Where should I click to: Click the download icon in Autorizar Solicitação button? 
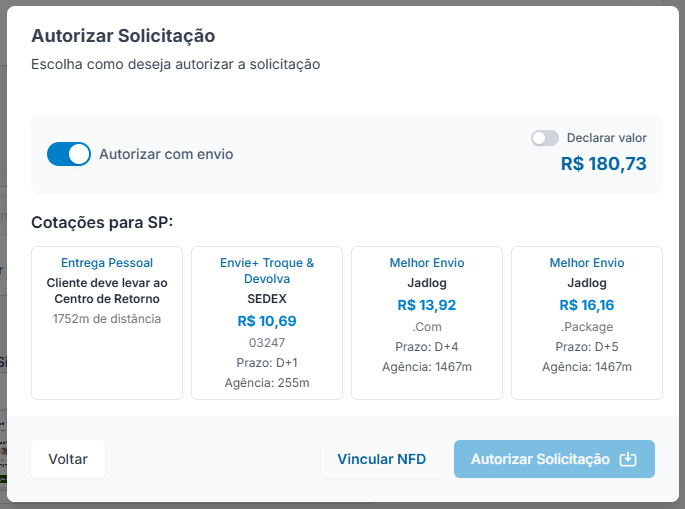[x=628, y=459]
